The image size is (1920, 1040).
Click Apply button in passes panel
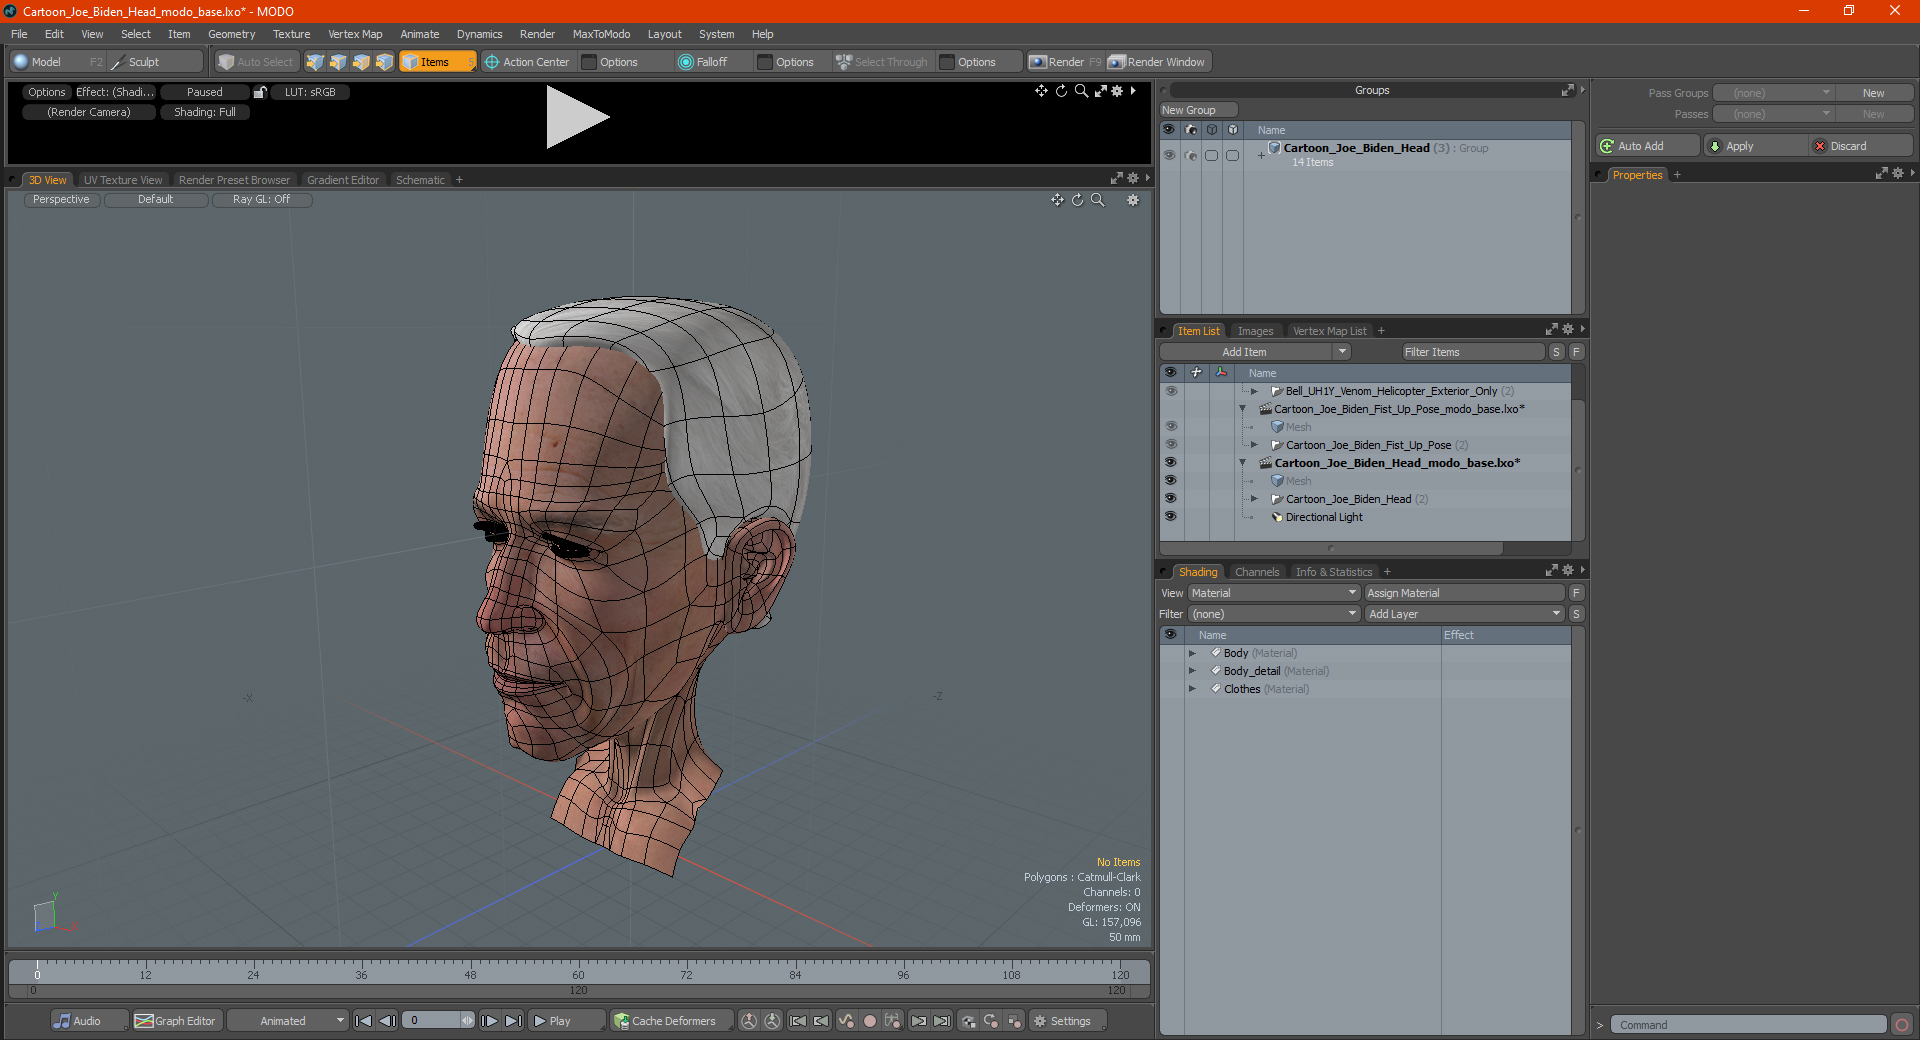(x=1755, y=146)
